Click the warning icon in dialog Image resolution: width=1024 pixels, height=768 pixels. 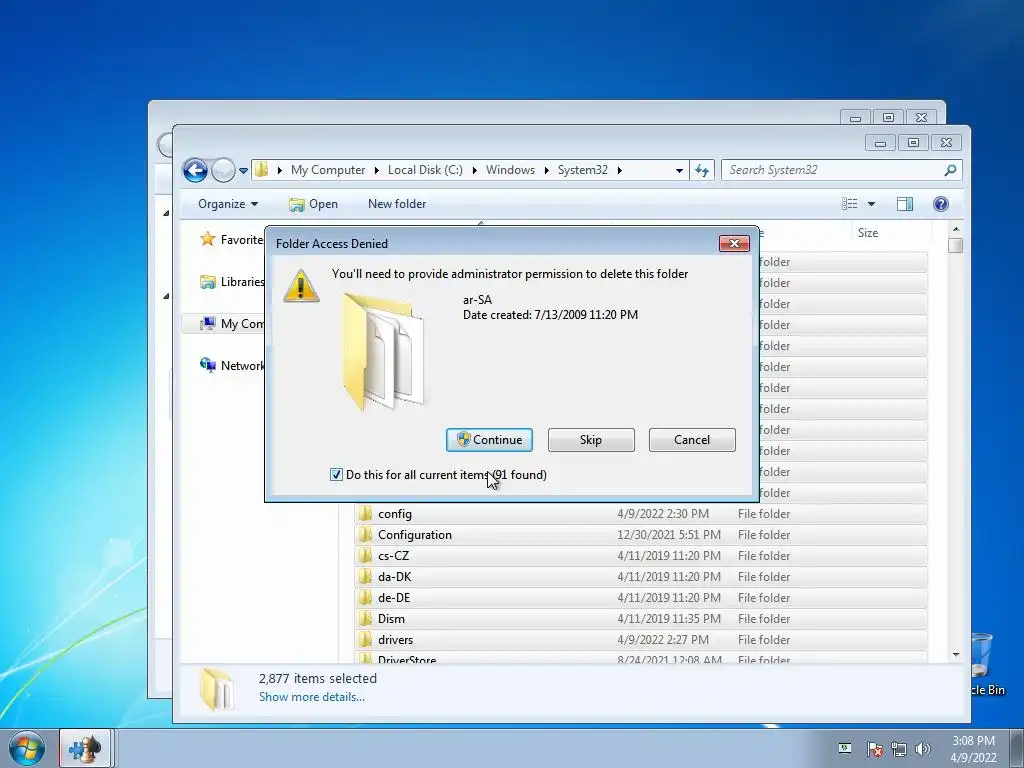[x=300, y=285]
